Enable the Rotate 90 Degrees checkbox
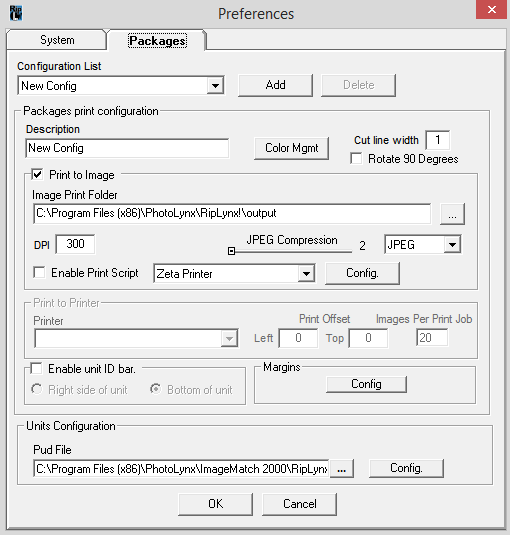This screenshot has height=535, width=510. pos(356,159)
